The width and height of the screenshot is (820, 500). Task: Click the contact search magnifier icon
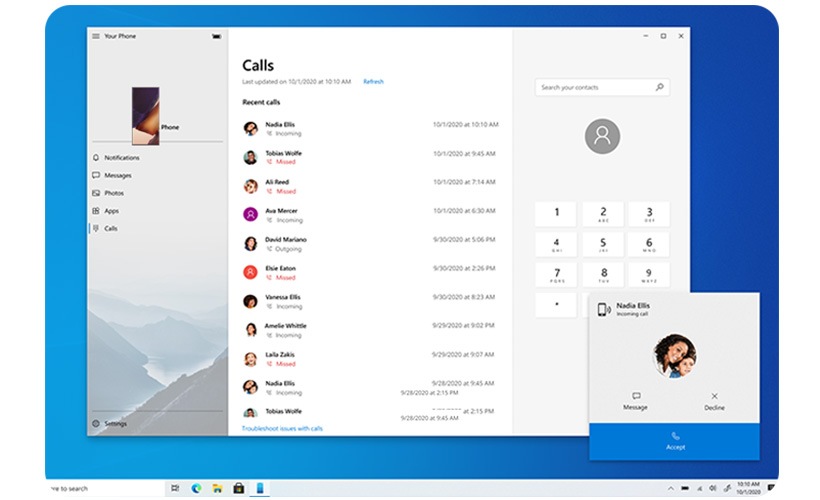click(659, 87)
